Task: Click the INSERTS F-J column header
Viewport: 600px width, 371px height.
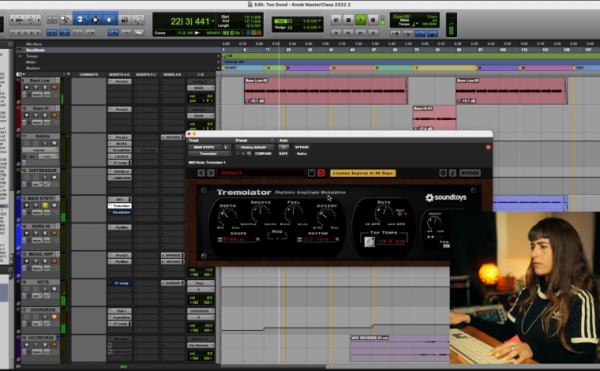Action: 146,75
